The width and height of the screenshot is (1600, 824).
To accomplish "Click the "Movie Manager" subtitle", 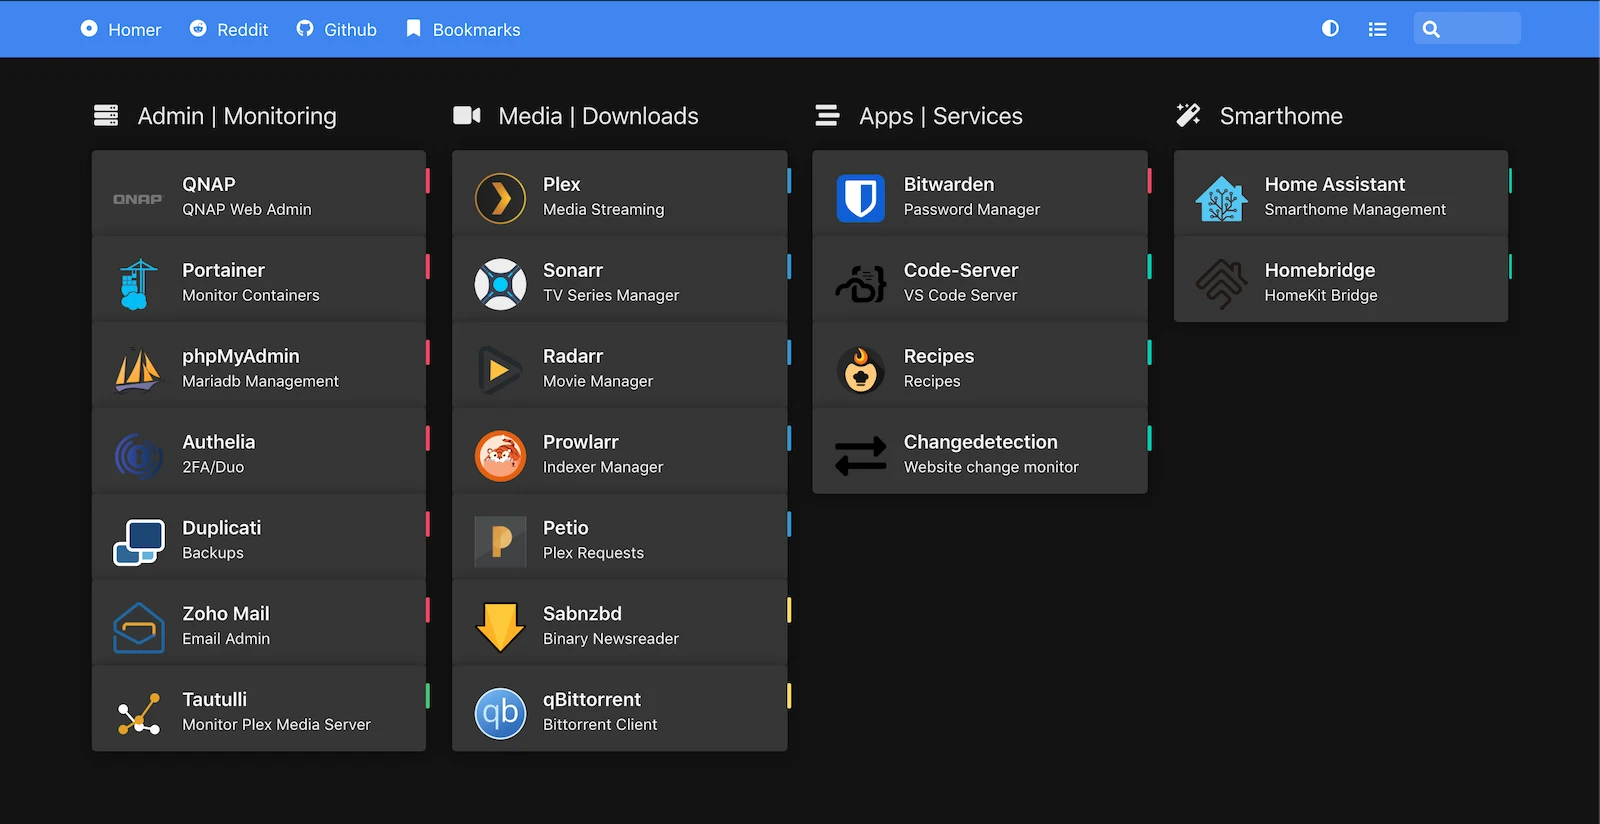I will (598, 382).
